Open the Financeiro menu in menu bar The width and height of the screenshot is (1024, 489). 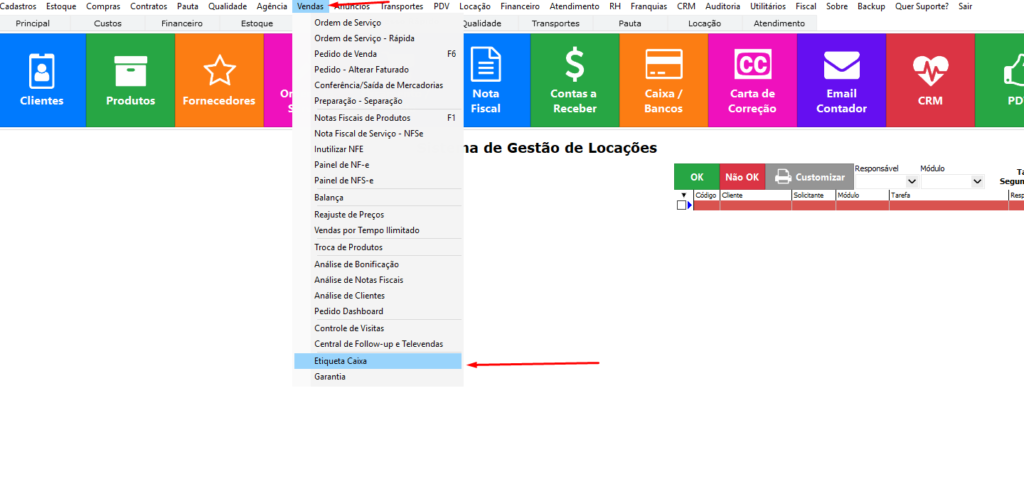click(519, 6)
